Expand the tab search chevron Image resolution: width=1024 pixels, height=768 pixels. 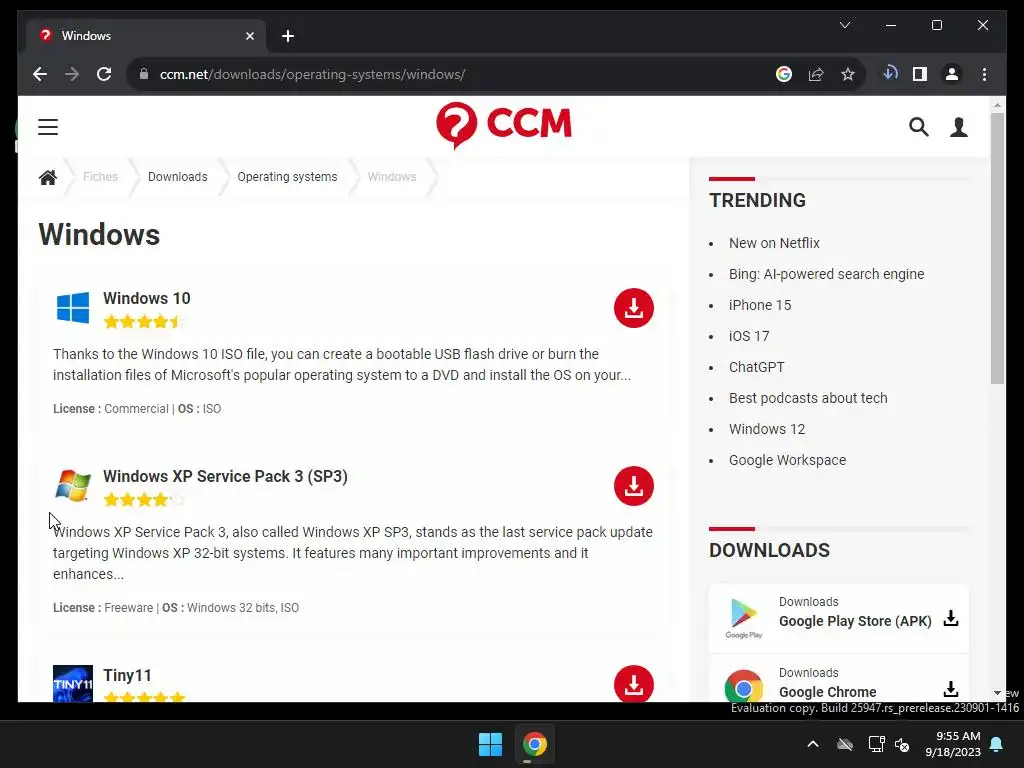[x=844, y=25]
